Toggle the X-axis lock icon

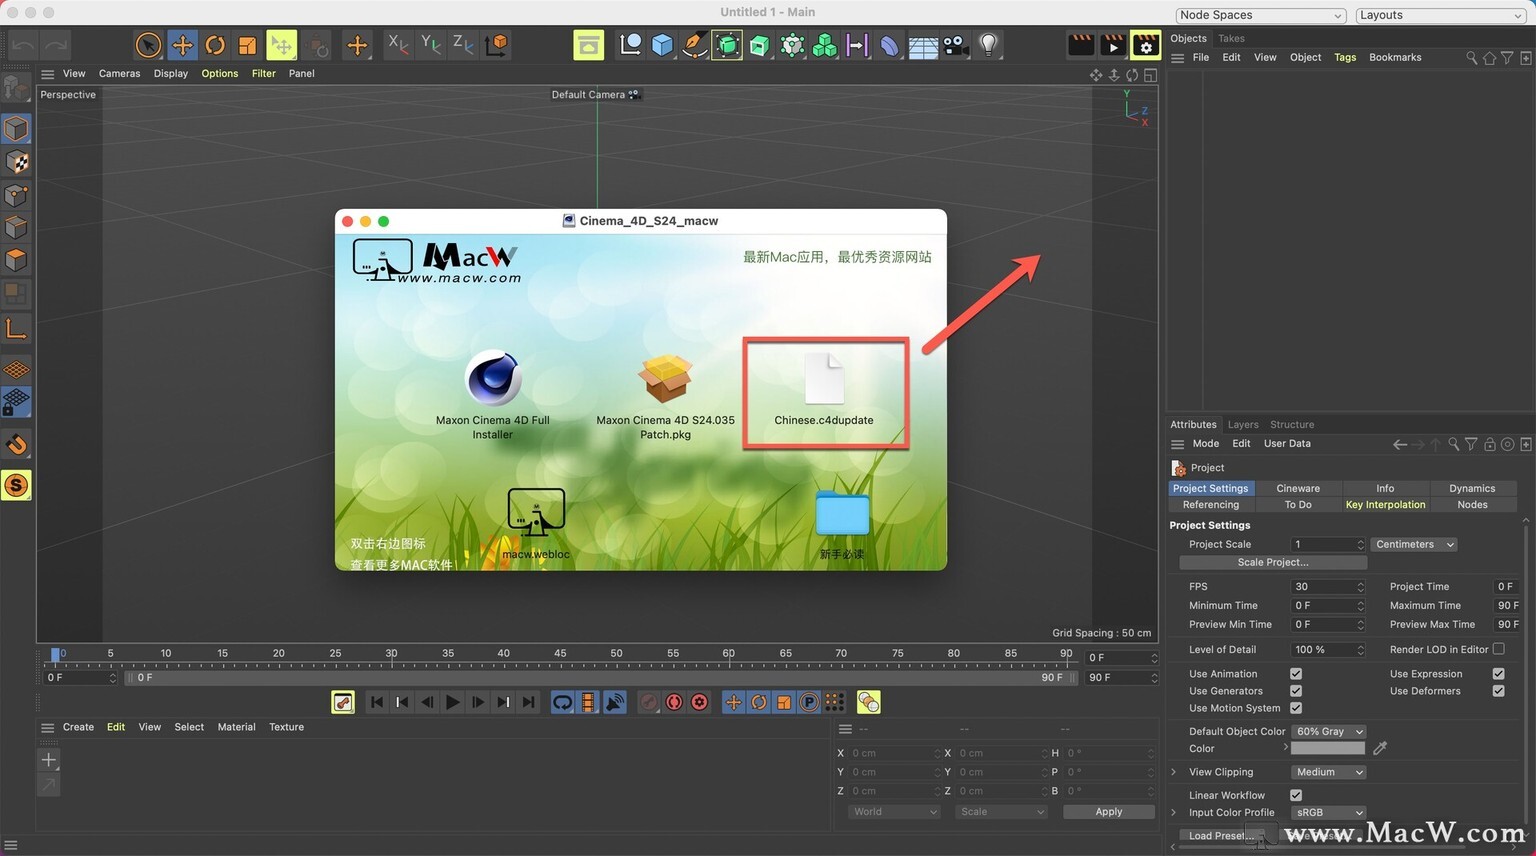pyautogui.click(x=398, y=44)
